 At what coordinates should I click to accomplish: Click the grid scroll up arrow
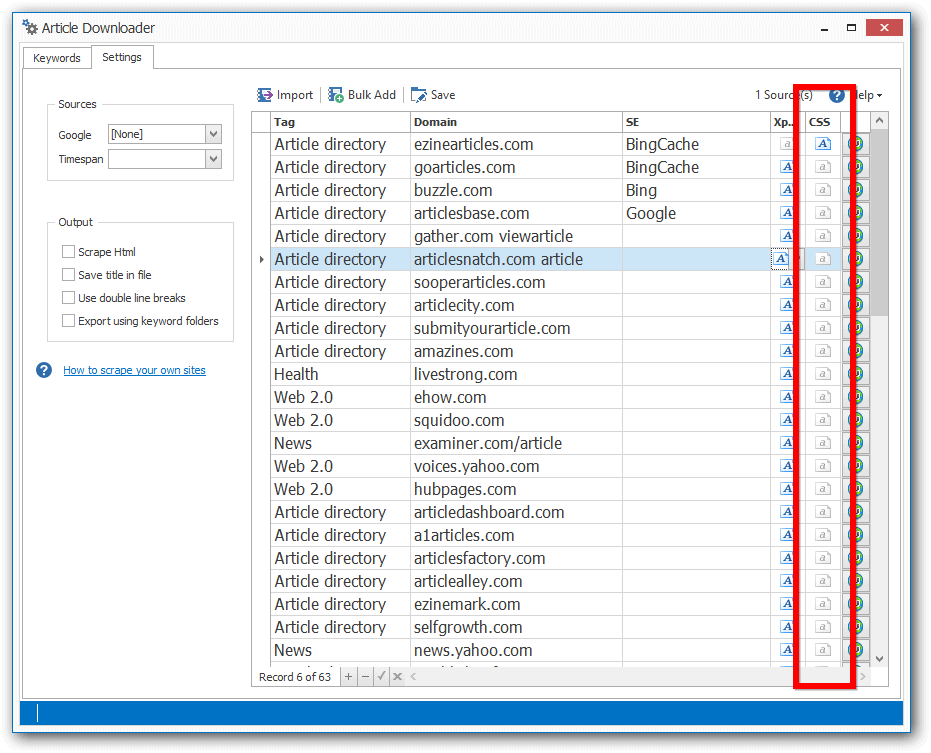[x=879, y=121]
